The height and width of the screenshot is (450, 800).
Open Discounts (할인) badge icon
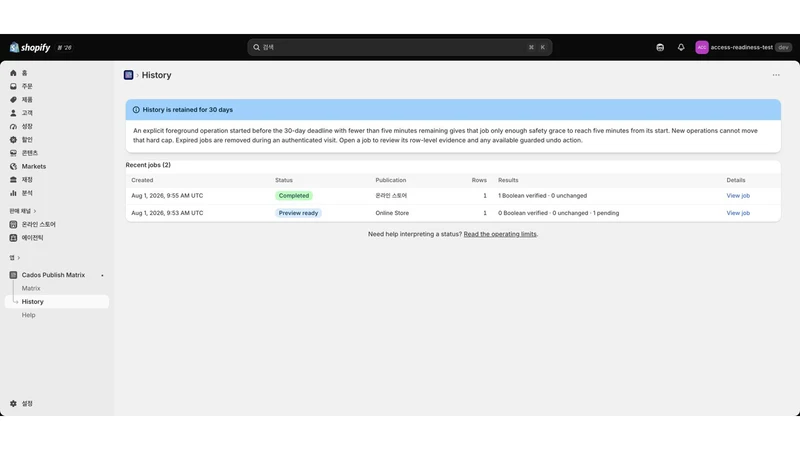pos(13,140)
